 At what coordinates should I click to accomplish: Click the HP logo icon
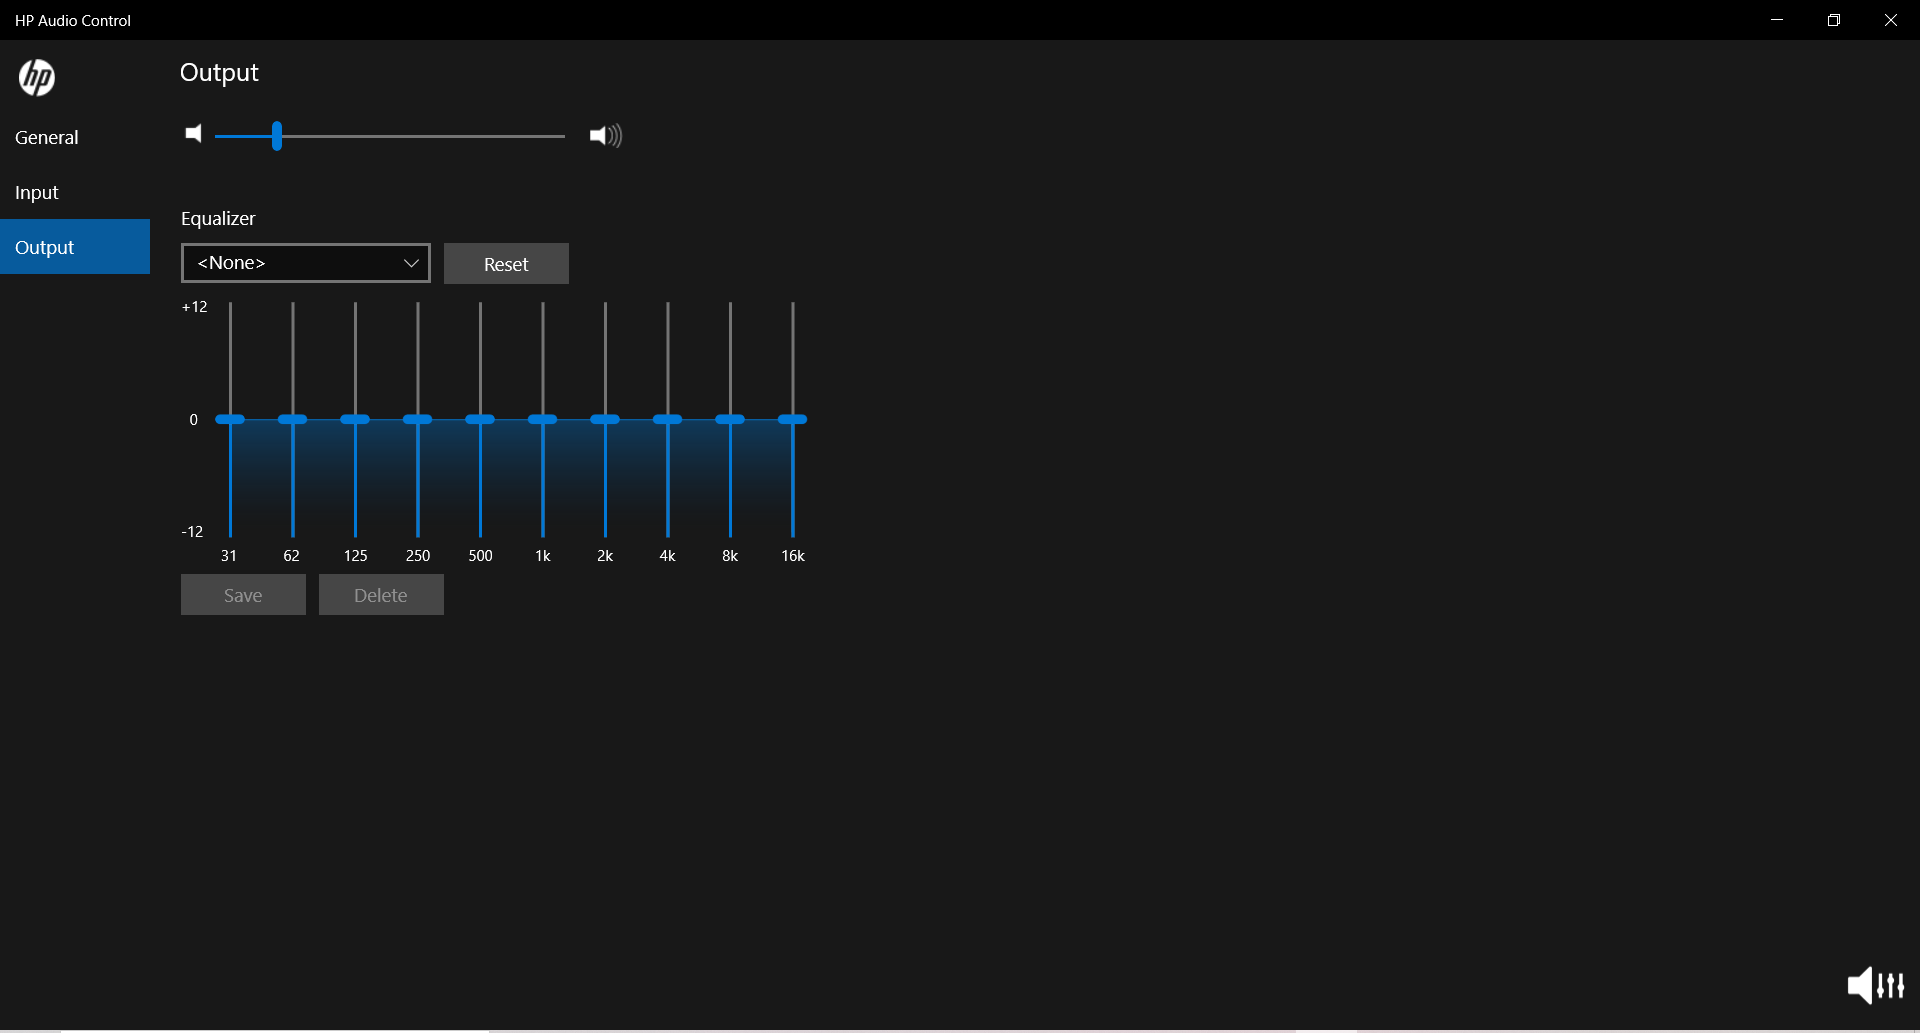[37, 78]
